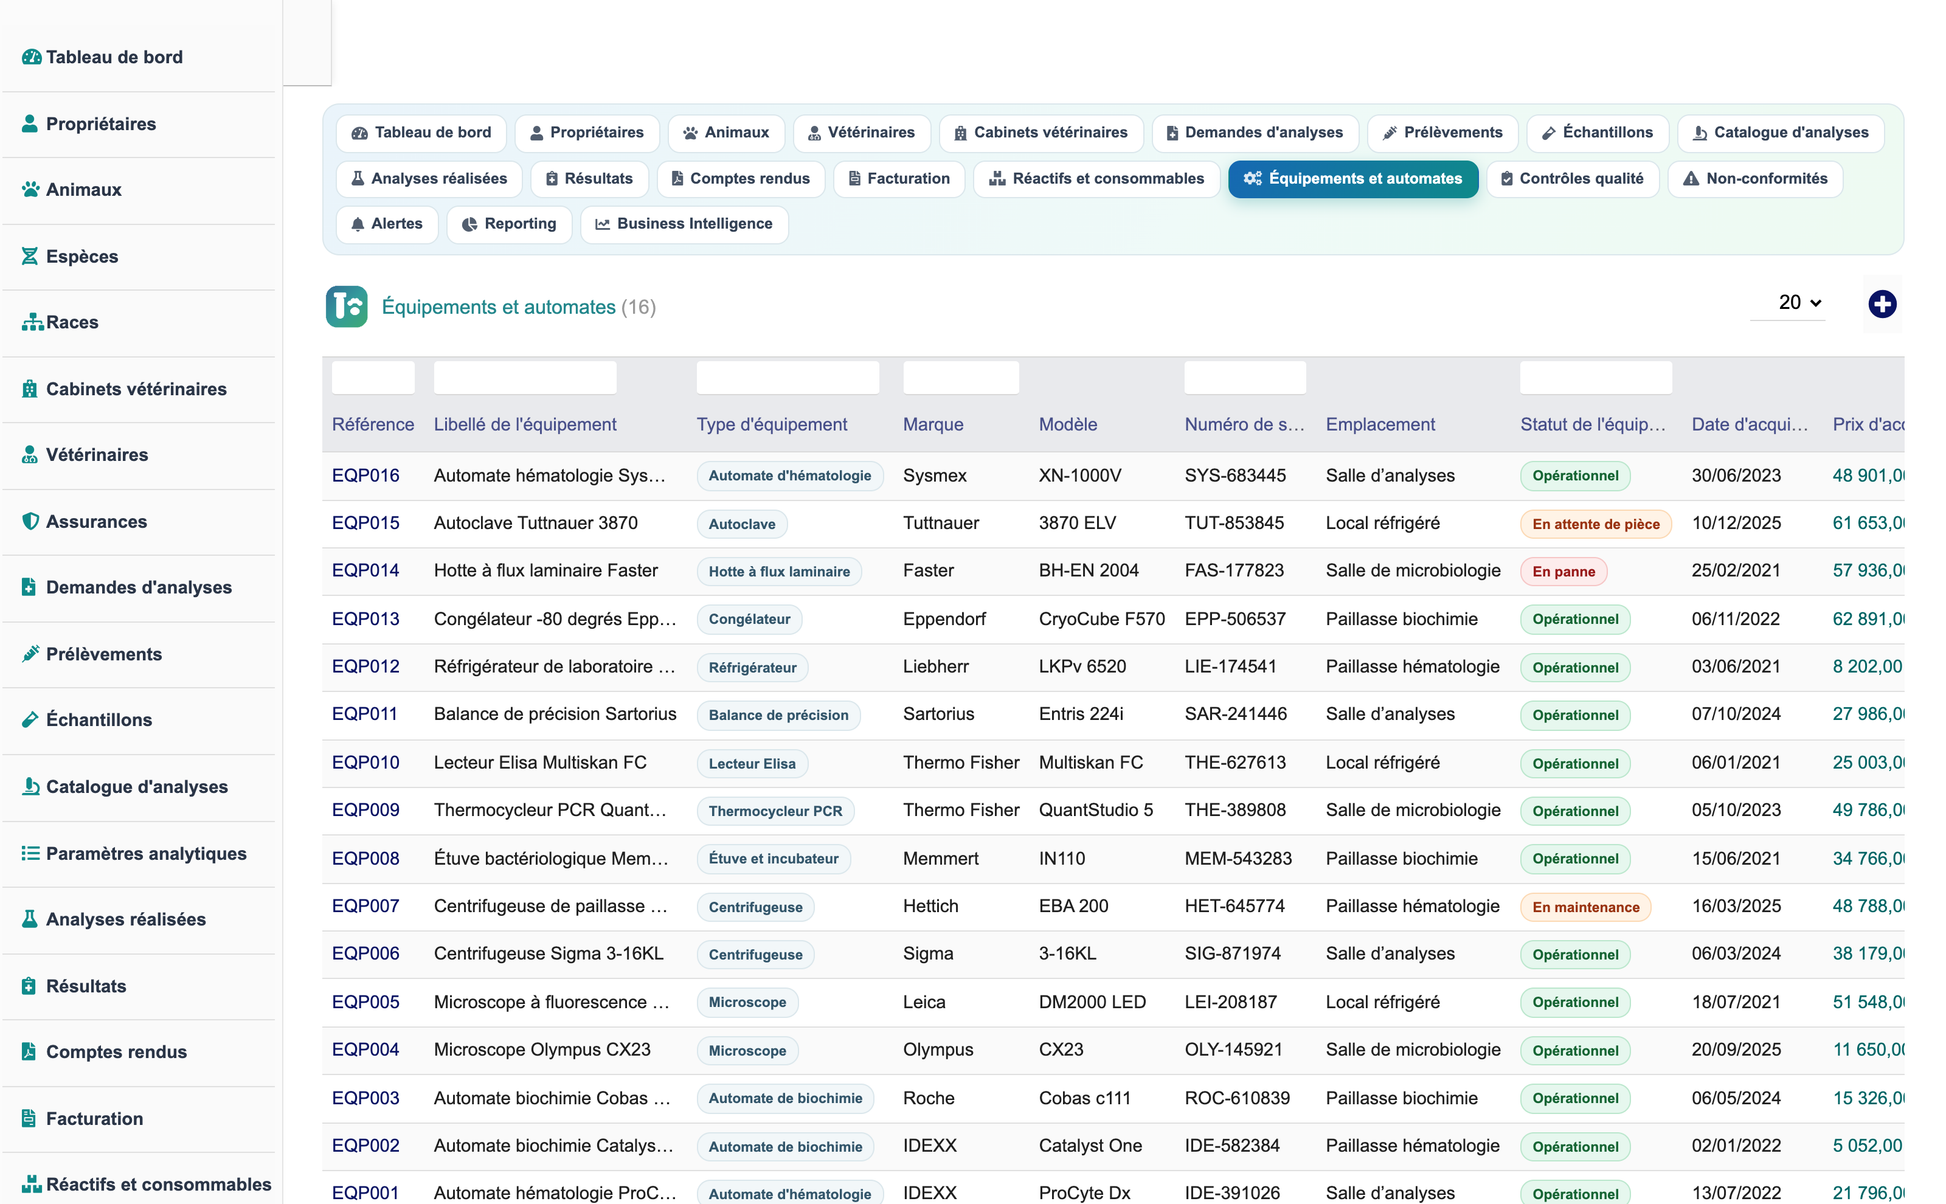The image size is (1946, 1204).
Task: Click the Liebherr brand cell
Action: click(x=937, y=667)
